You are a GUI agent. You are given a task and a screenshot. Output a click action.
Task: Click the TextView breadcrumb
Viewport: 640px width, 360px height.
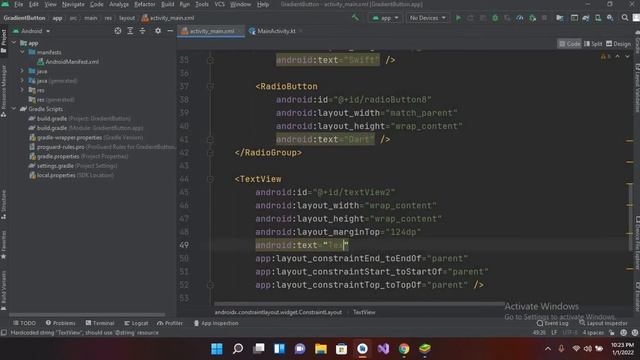tap(364, 312)
